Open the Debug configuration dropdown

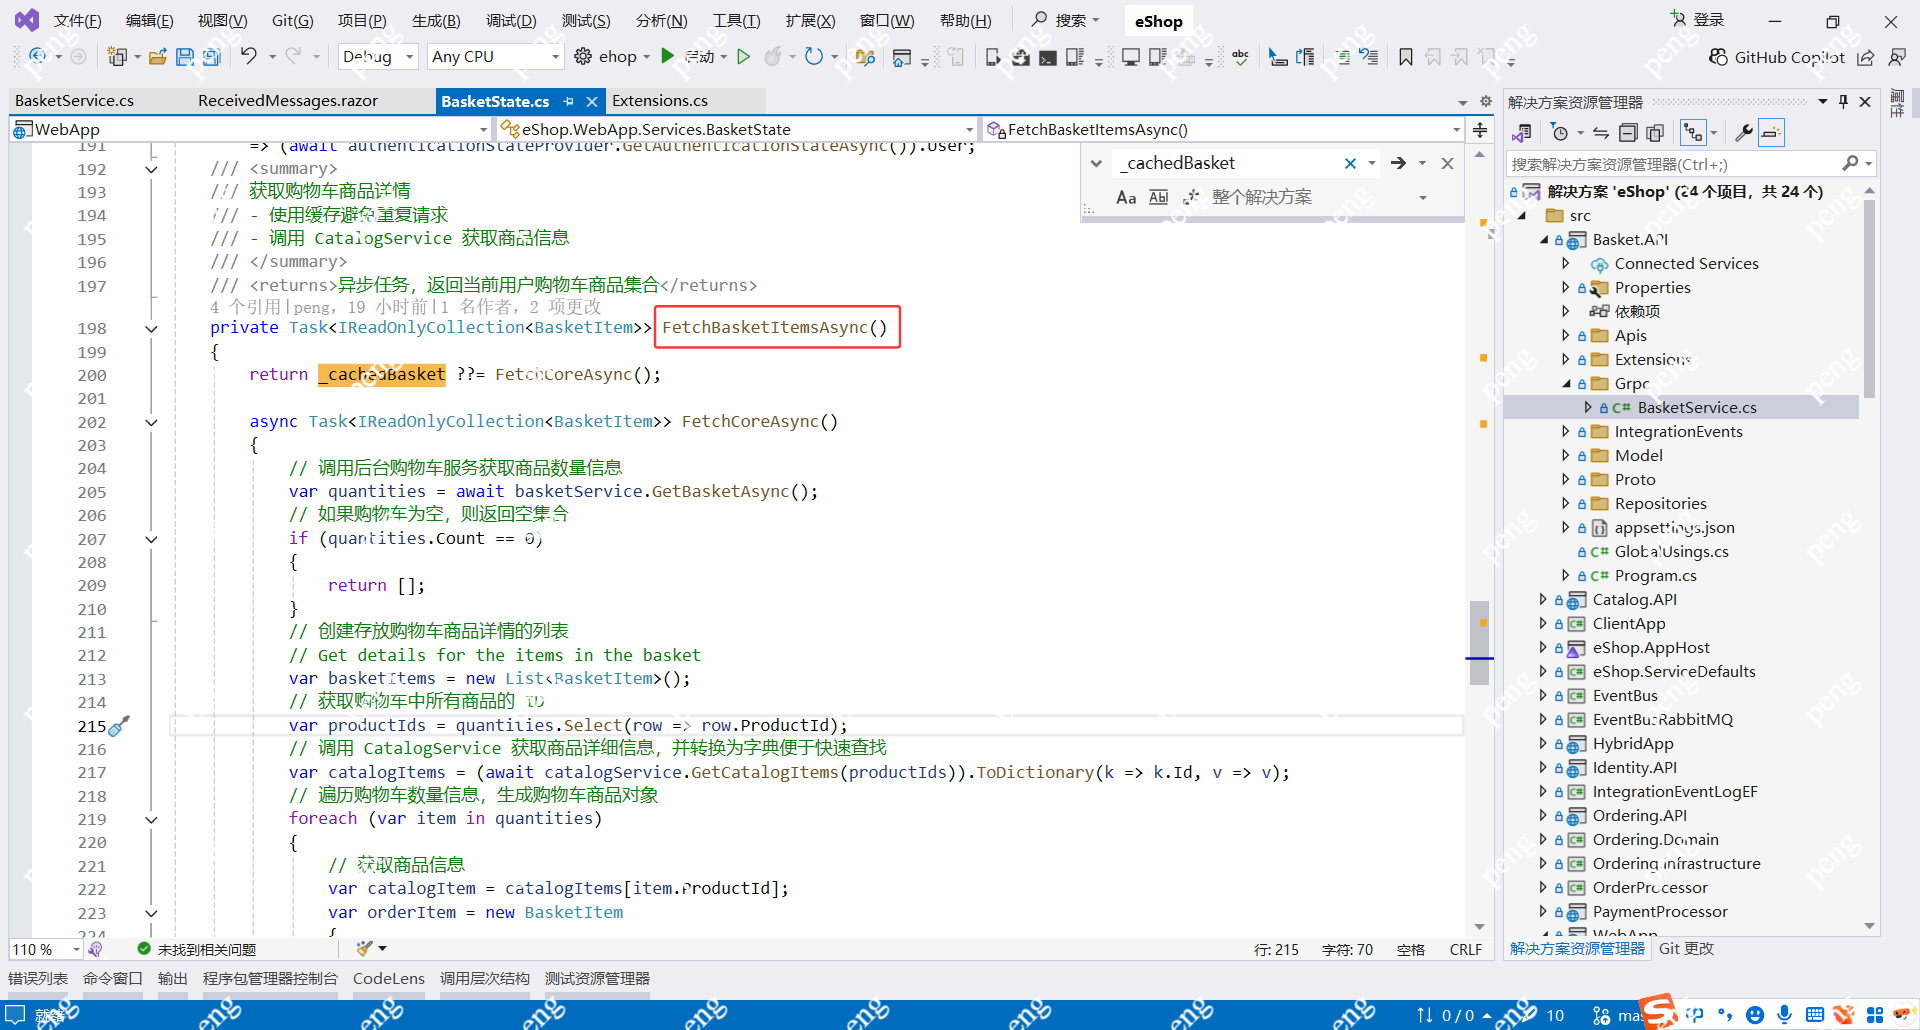[408, 56]
